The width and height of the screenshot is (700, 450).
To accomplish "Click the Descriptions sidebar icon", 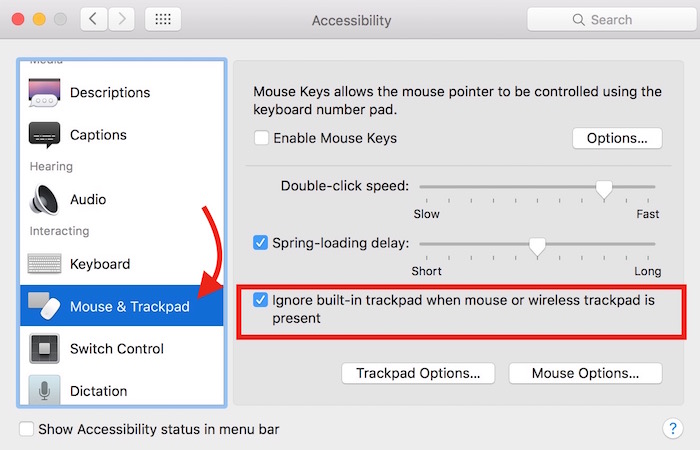I will pyautogui.click(x=45, y=93).
